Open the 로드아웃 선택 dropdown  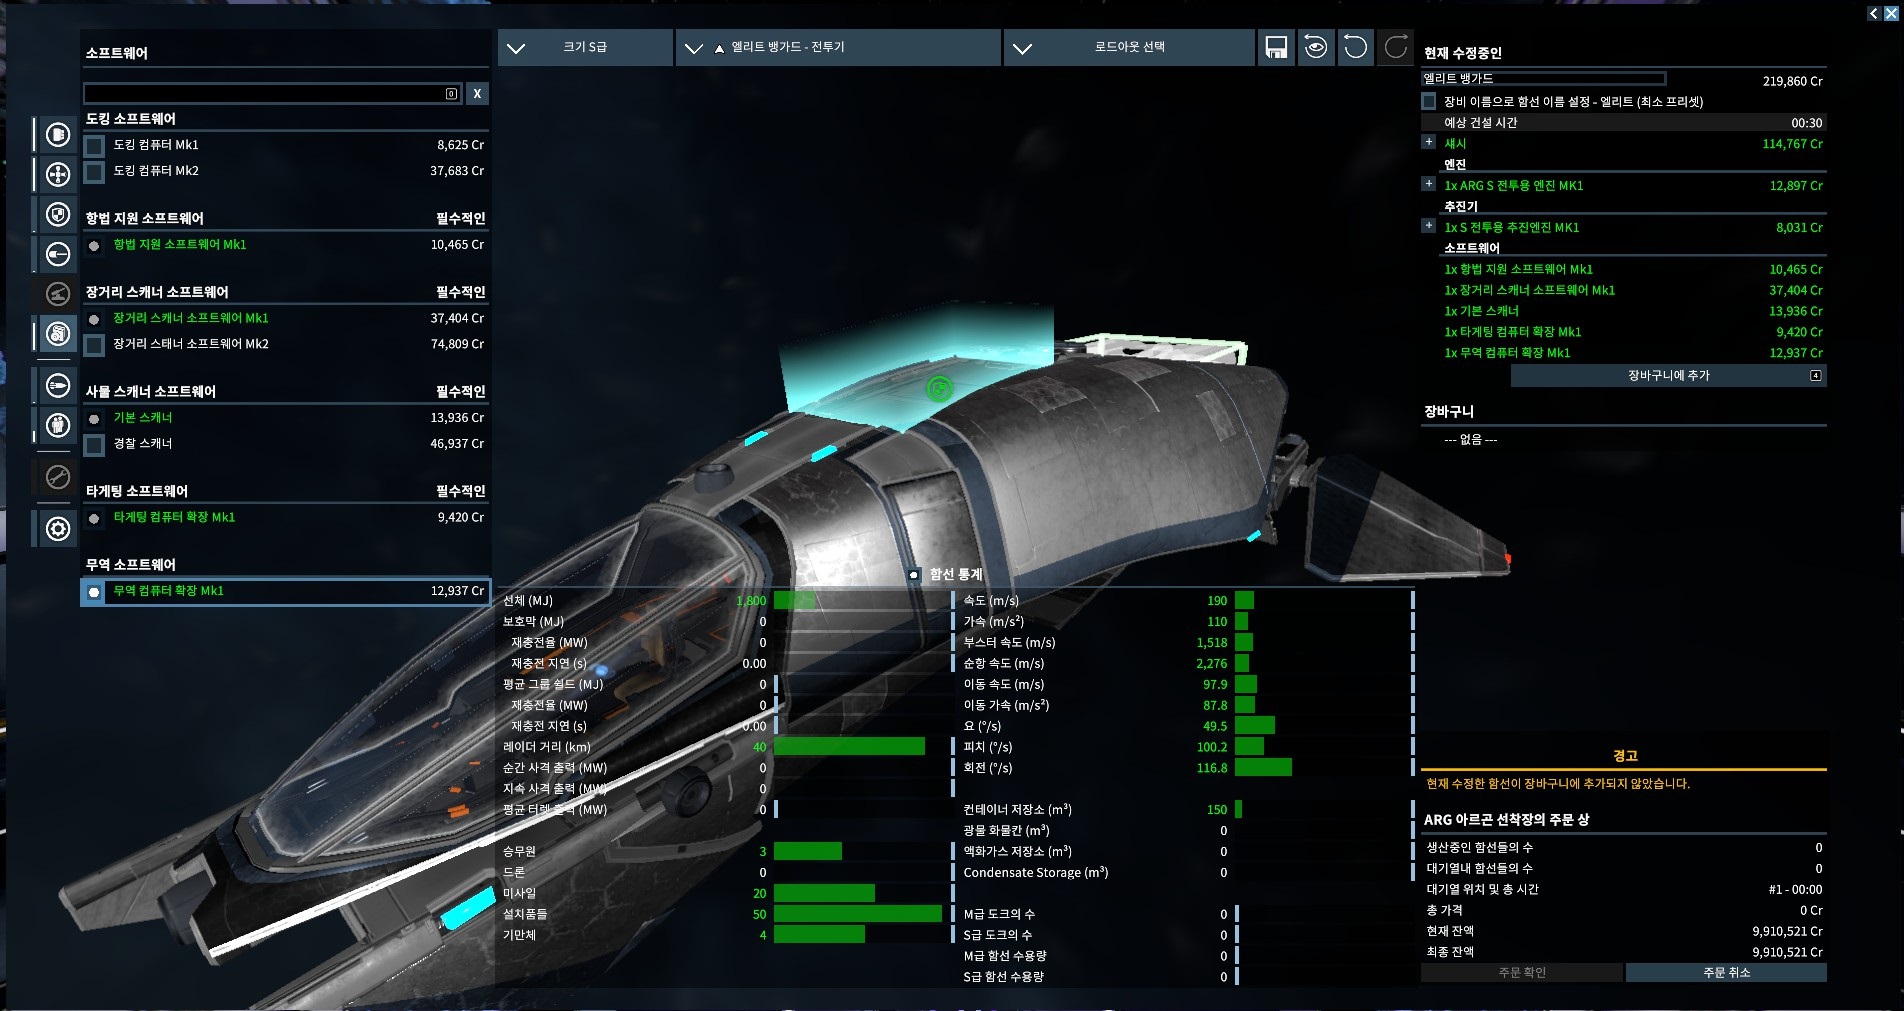pyautogui.click(x=1129, y=47)
